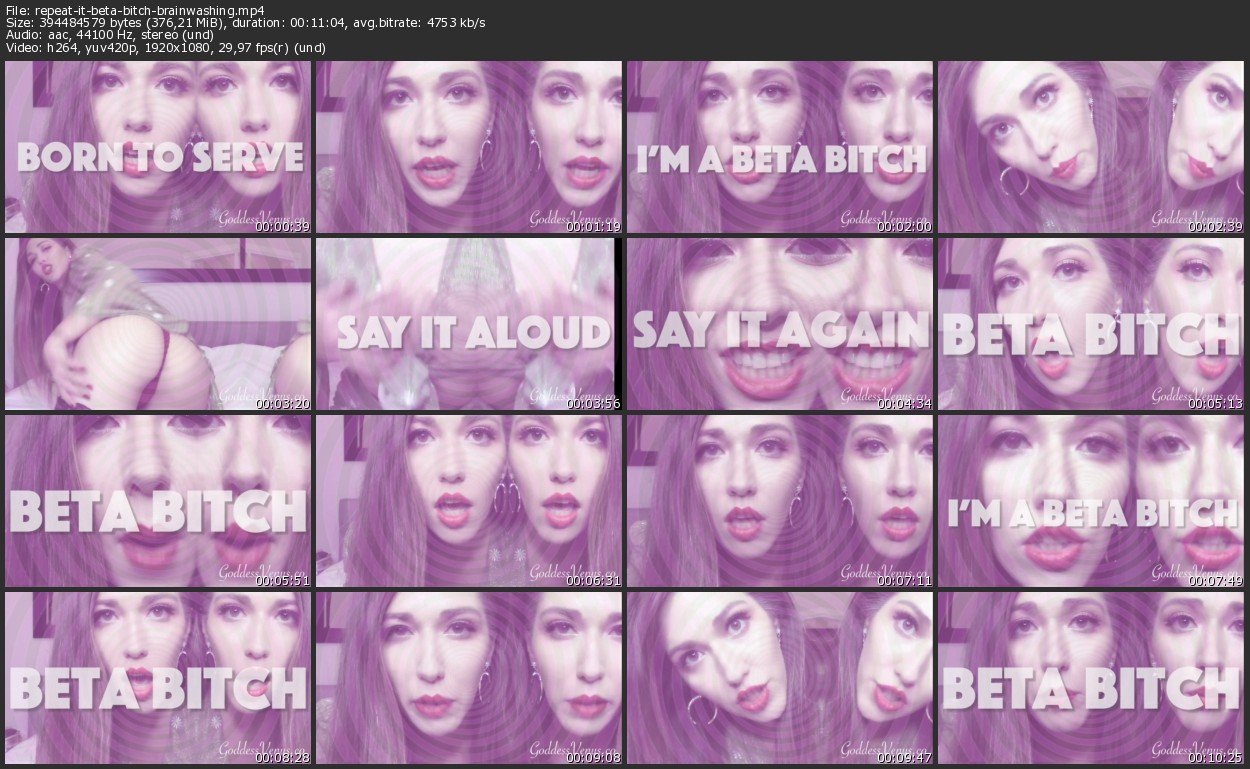The height and width of the screenshot is (769, 1250).
Task: Select the thumbnail marked 00:02:00
Action: [x=779, y=146]
